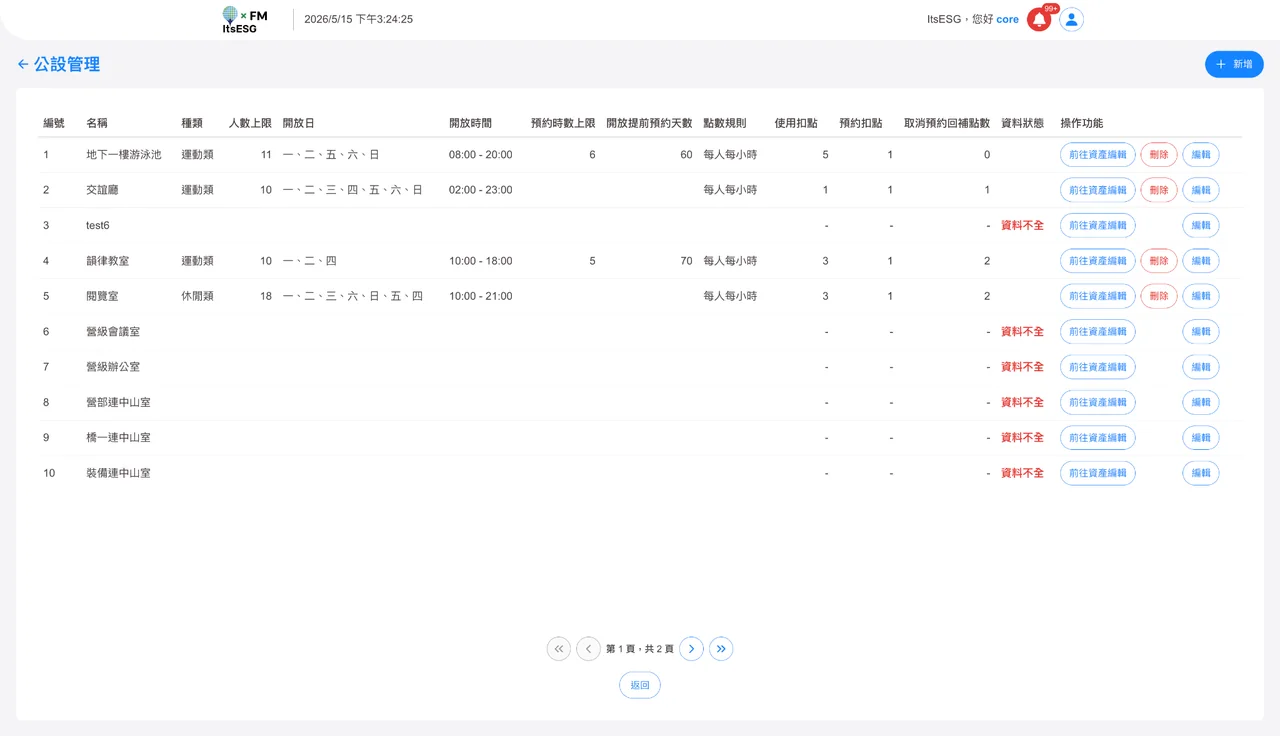Go to the previous page
Screen dimensions: 1280x736
point(589,649)
